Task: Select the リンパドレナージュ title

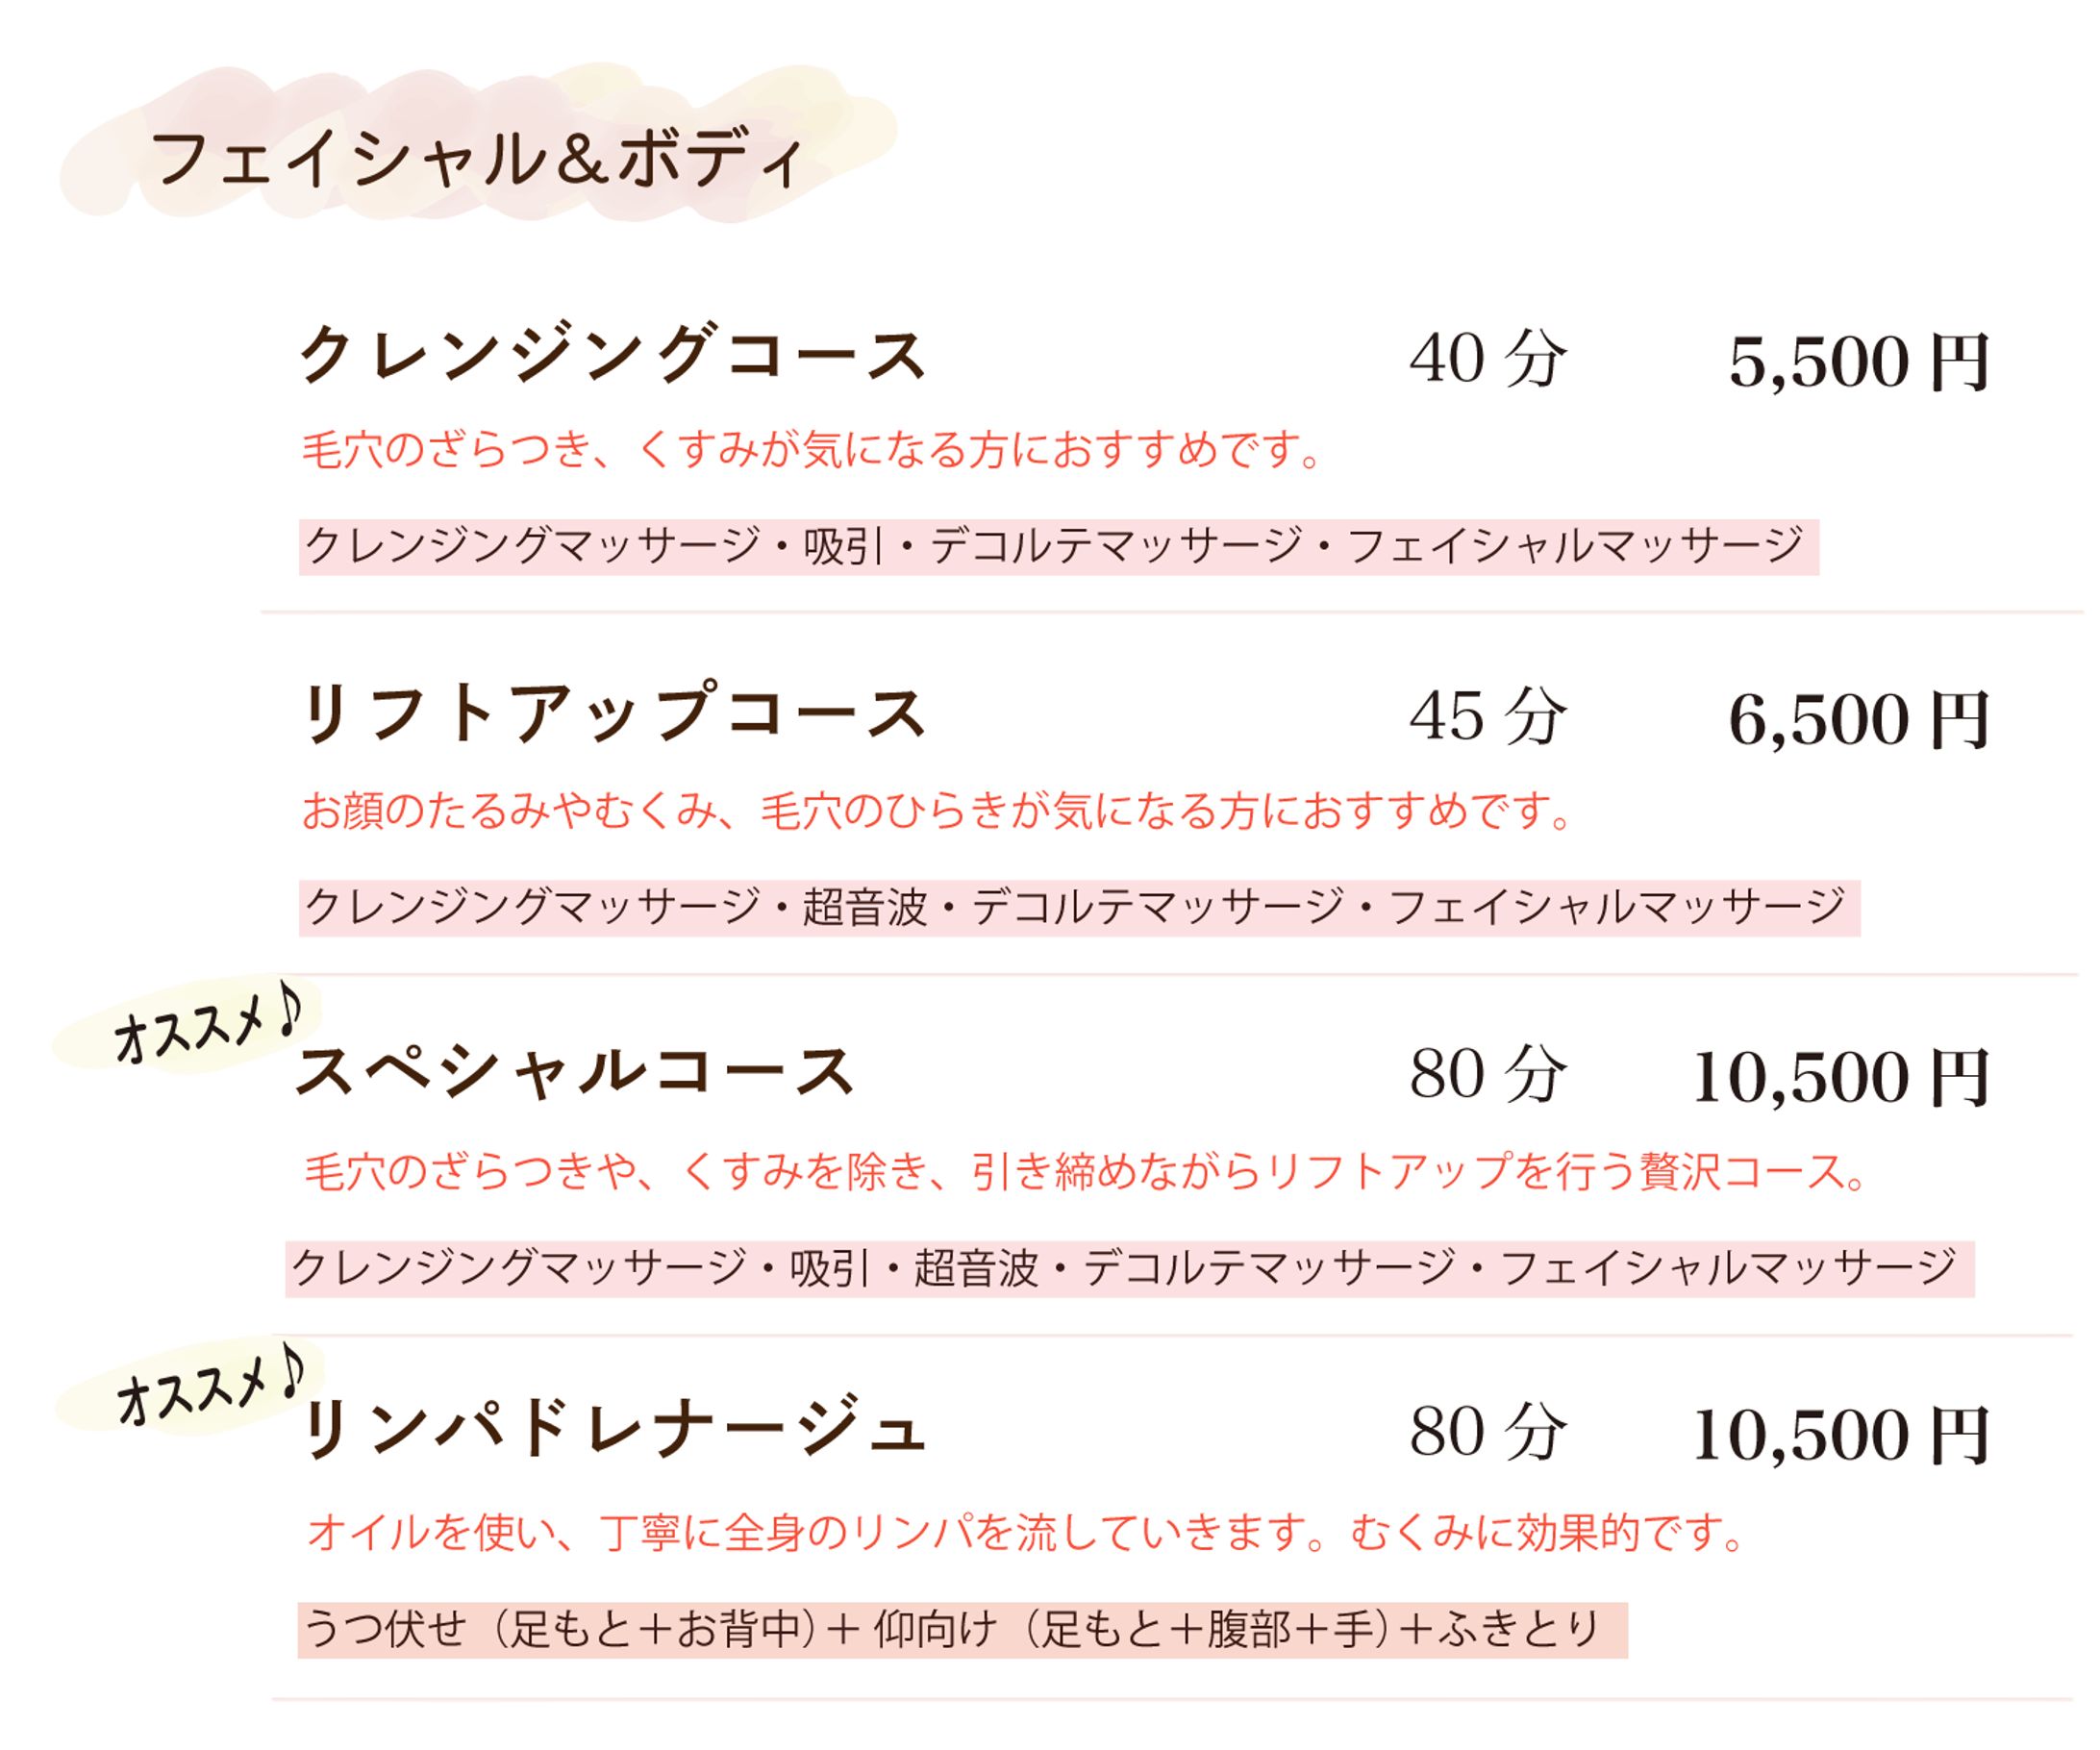Action: coord(612,1431)
